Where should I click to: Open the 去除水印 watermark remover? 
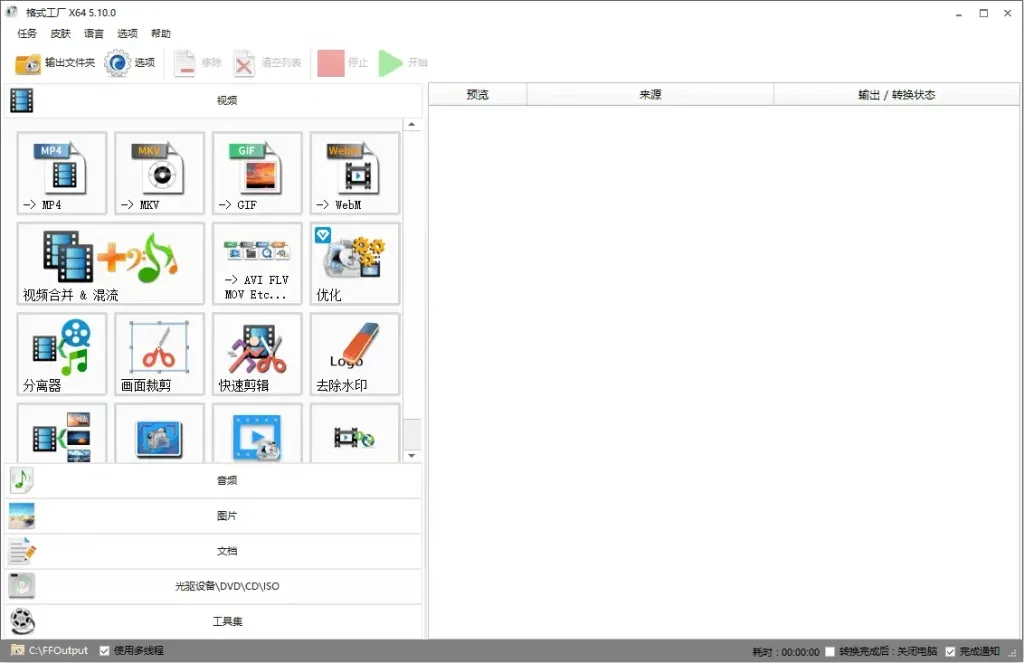[355, 354]
